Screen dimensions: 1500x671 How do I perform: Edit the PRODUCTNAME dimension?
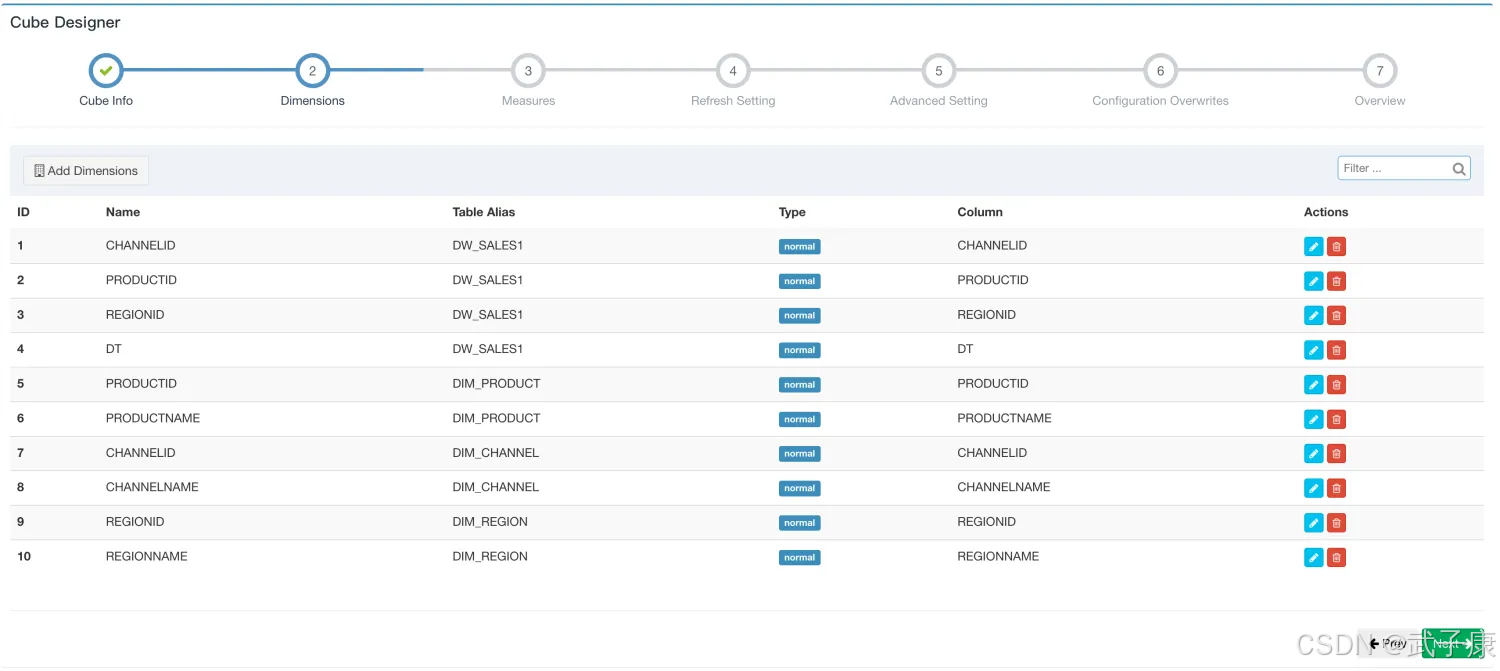pos(1313,419)
